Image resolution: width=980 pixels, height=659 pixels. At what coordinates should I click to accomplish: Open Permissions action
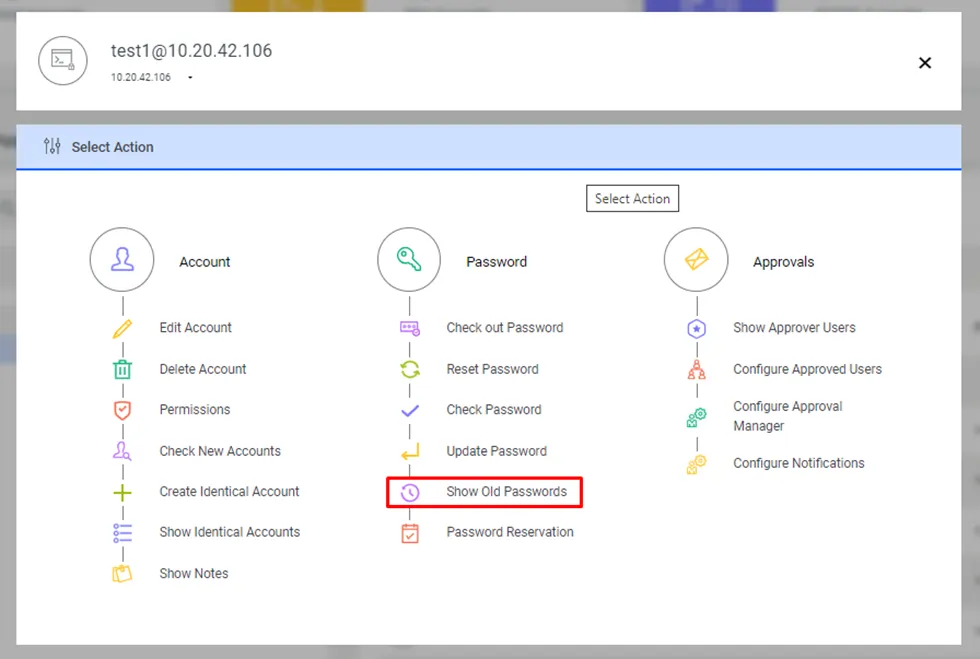(x=195, y=410)
